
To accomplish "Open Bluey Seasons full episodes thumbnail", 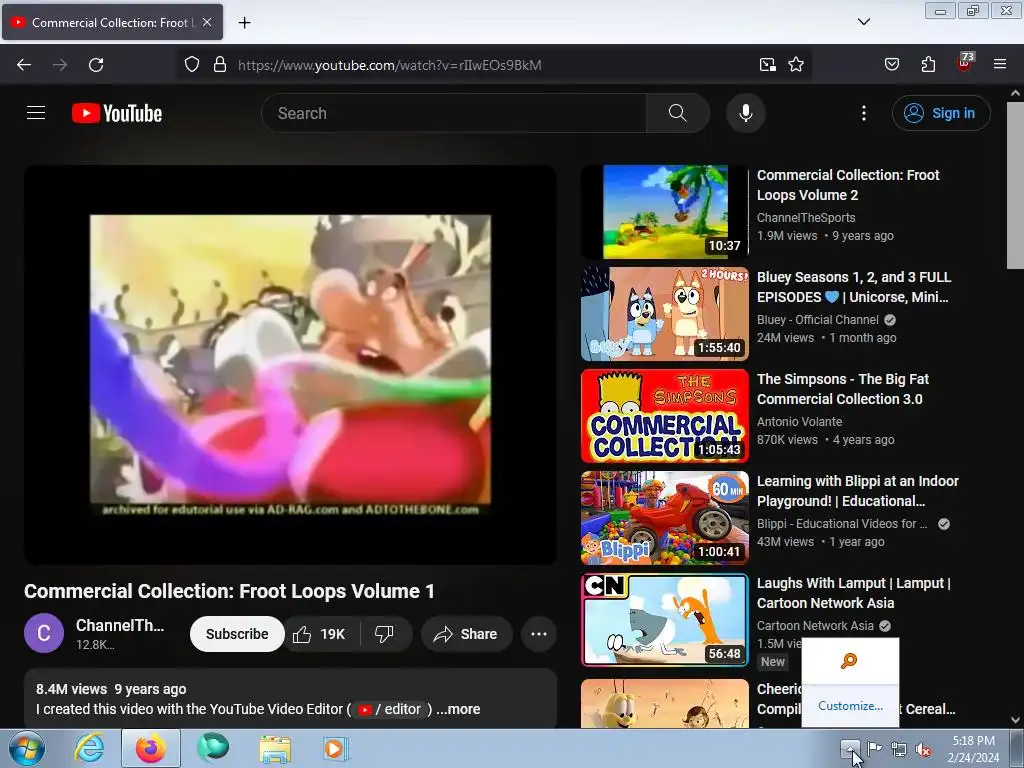I will pos(665,313).
